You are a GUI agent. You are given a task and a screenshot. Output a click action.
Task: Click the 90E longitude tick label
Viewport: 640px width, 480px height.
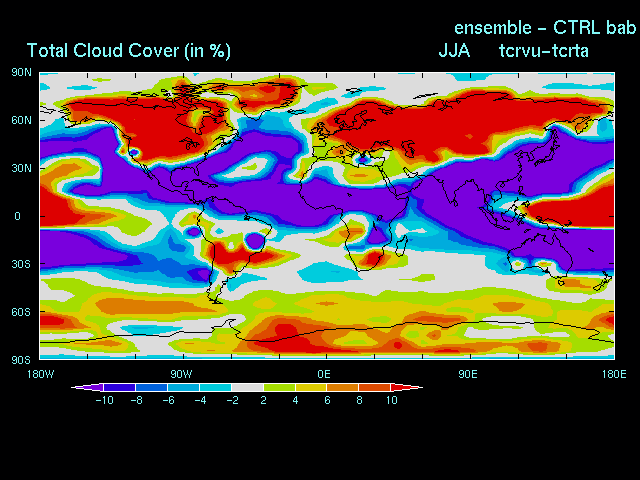(467, 373)
